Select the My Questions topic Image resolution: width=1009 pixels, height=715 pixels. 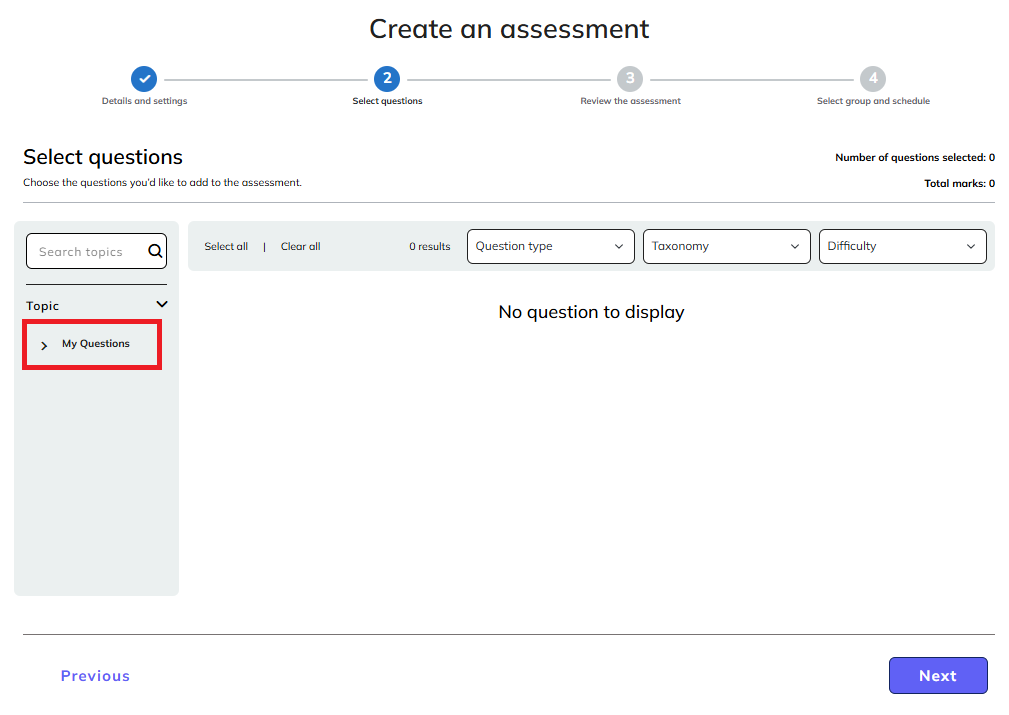96,344
